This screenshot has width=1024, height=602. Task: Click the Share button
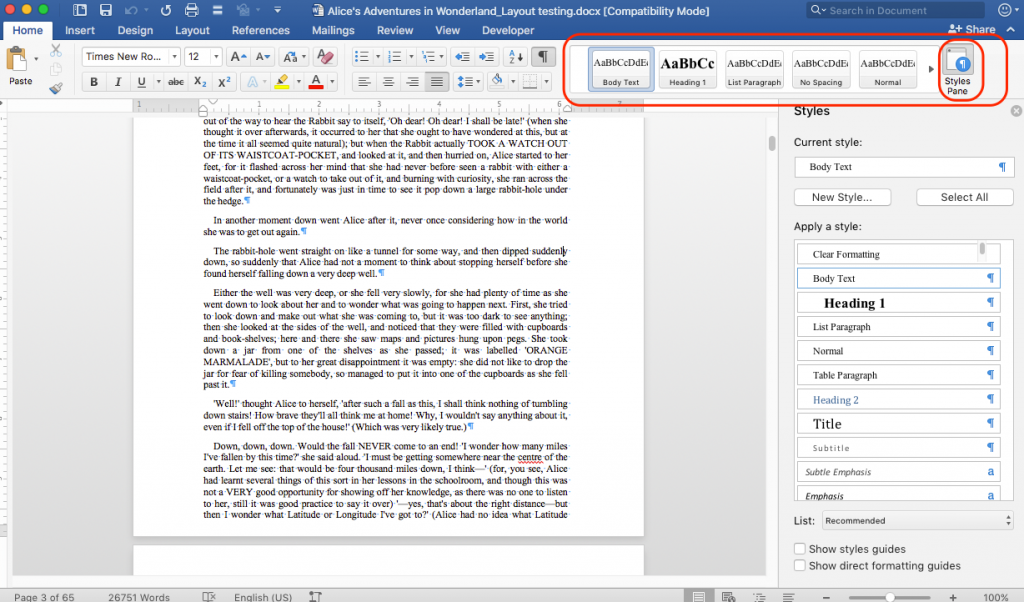[x=972, y=29]
